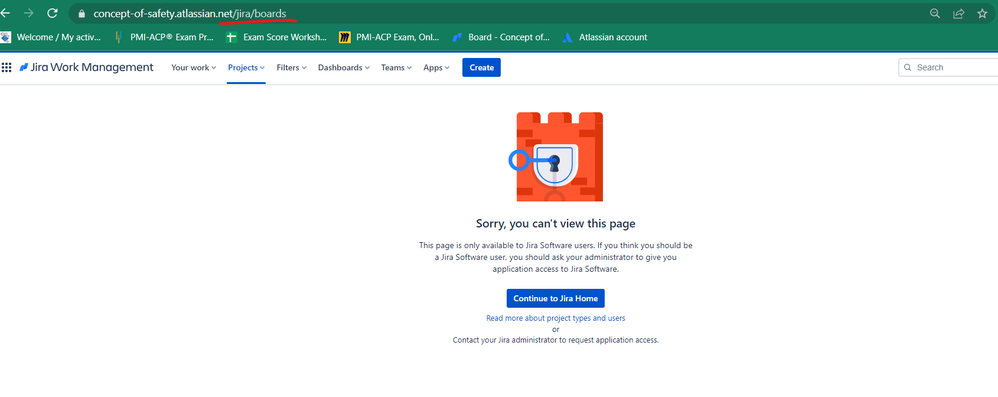This screenshot has width=998, height=397.
Task: Click the Jira Work Management logo
Action: (x=87, y=67)
